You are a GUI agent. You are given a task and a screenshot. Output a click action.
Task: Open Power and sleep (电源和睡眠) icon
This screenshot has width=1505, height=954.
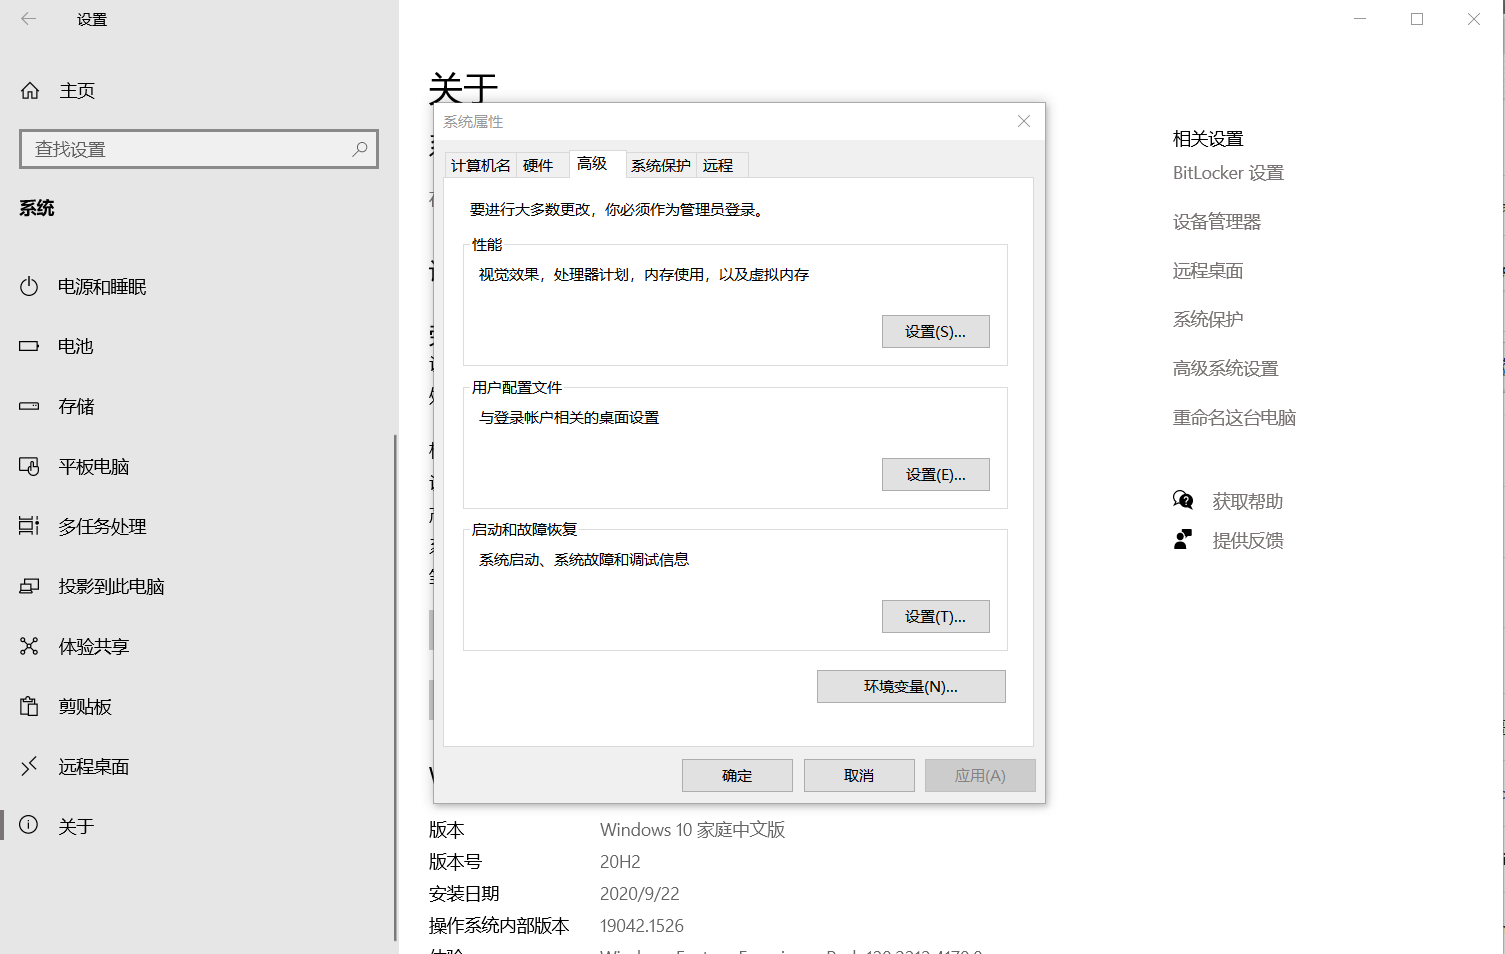tap(29, 287)
